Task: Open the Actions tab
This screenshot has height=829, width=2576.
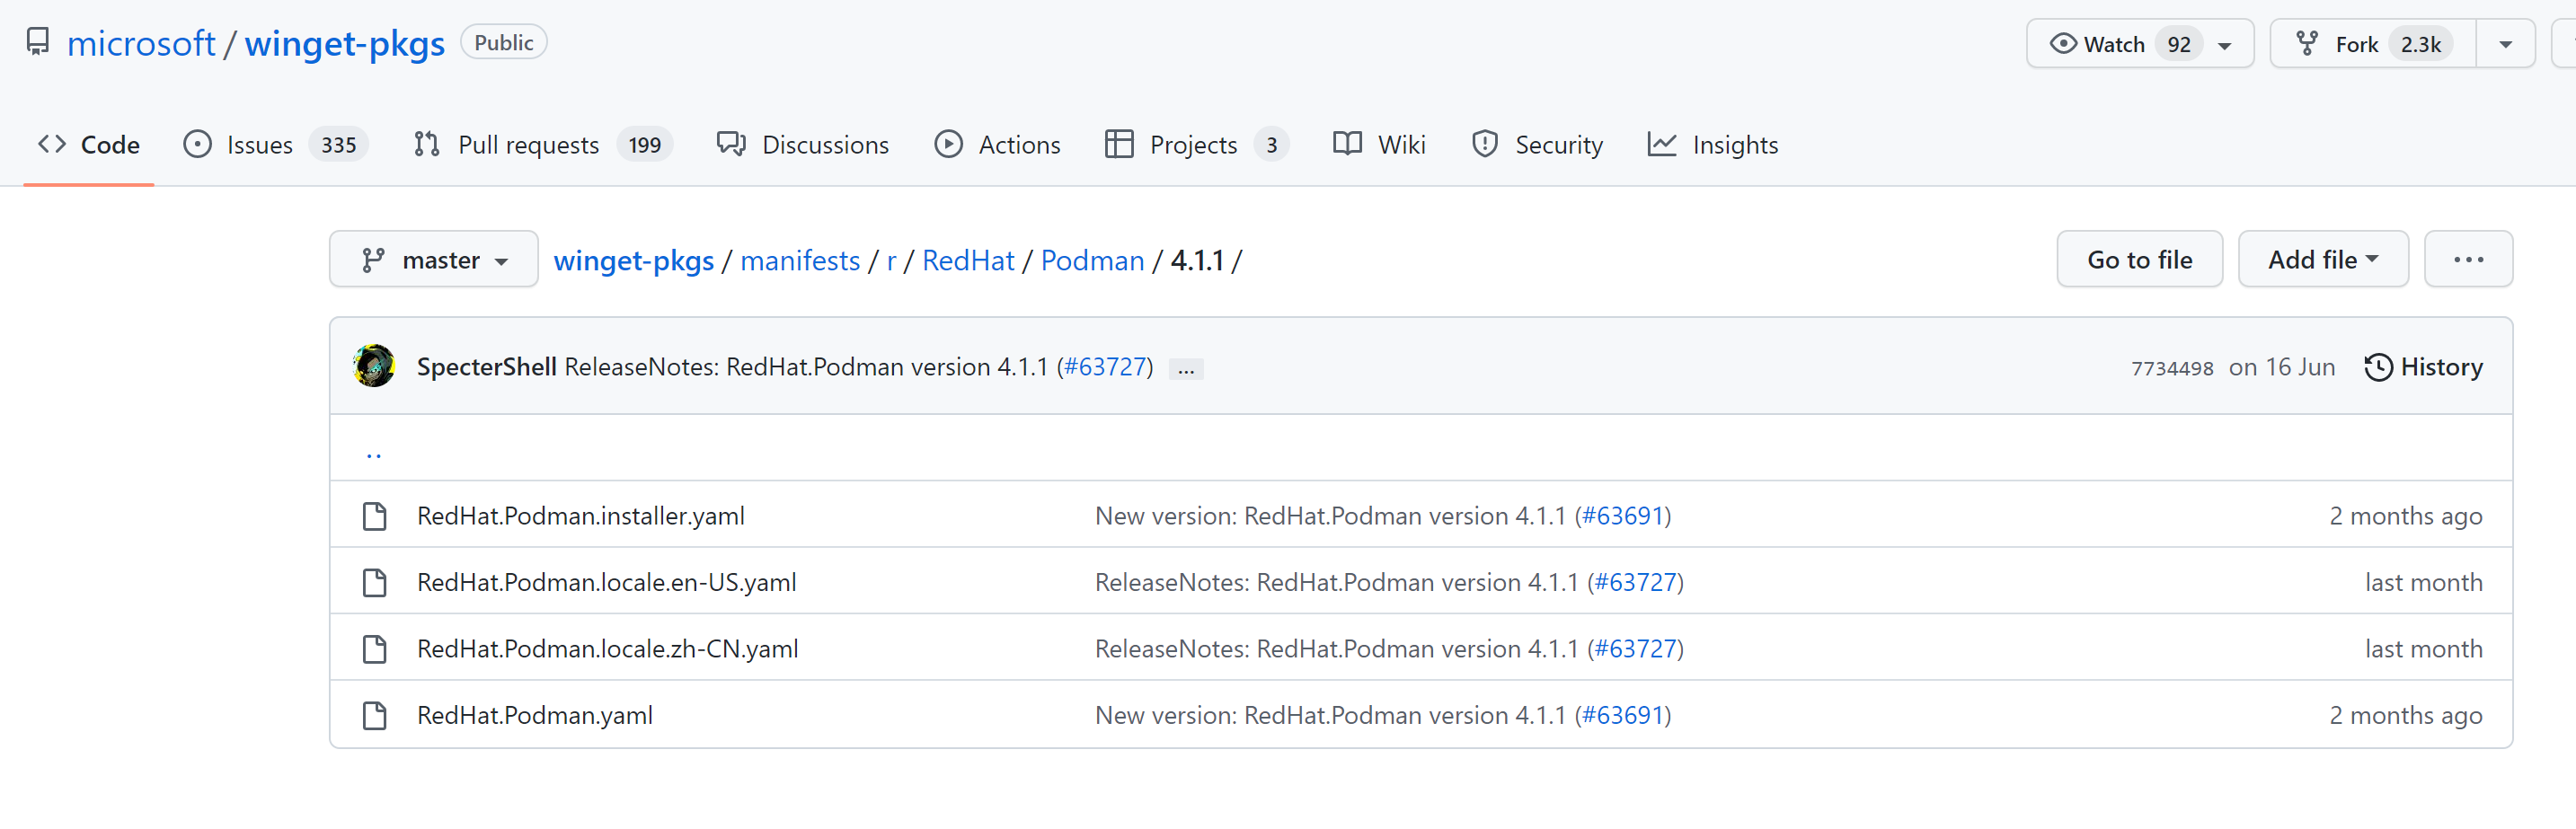Action: point(997,145)
